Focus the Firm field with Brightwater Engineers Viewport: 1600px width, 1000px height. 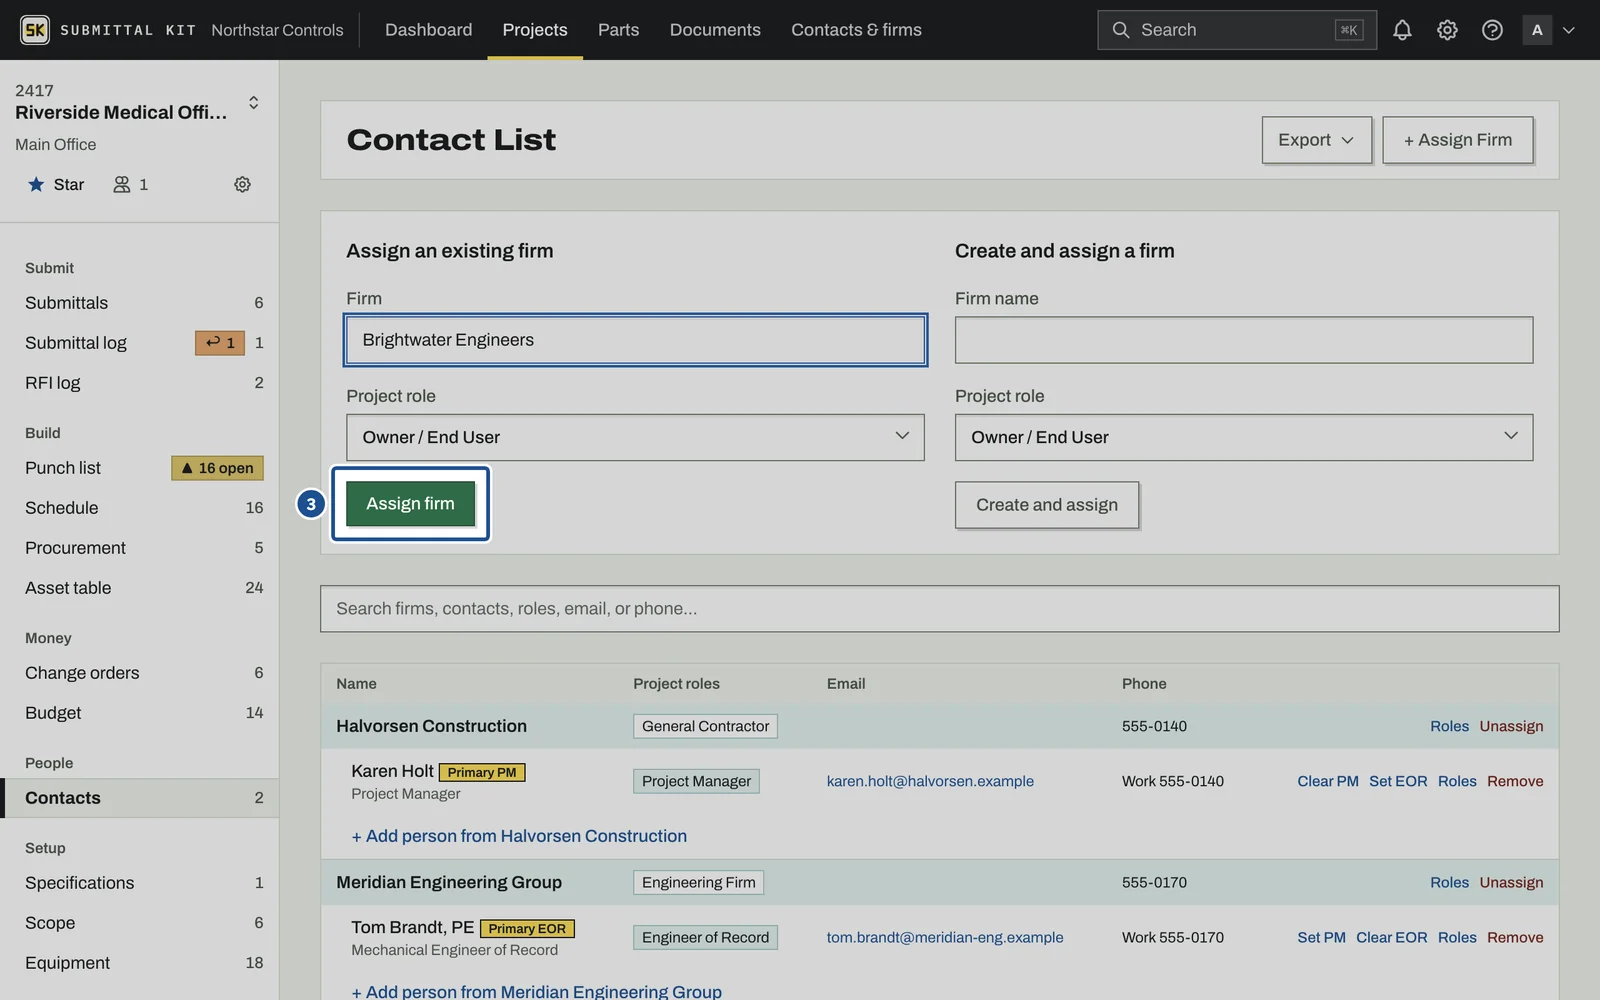click(635, 340)
